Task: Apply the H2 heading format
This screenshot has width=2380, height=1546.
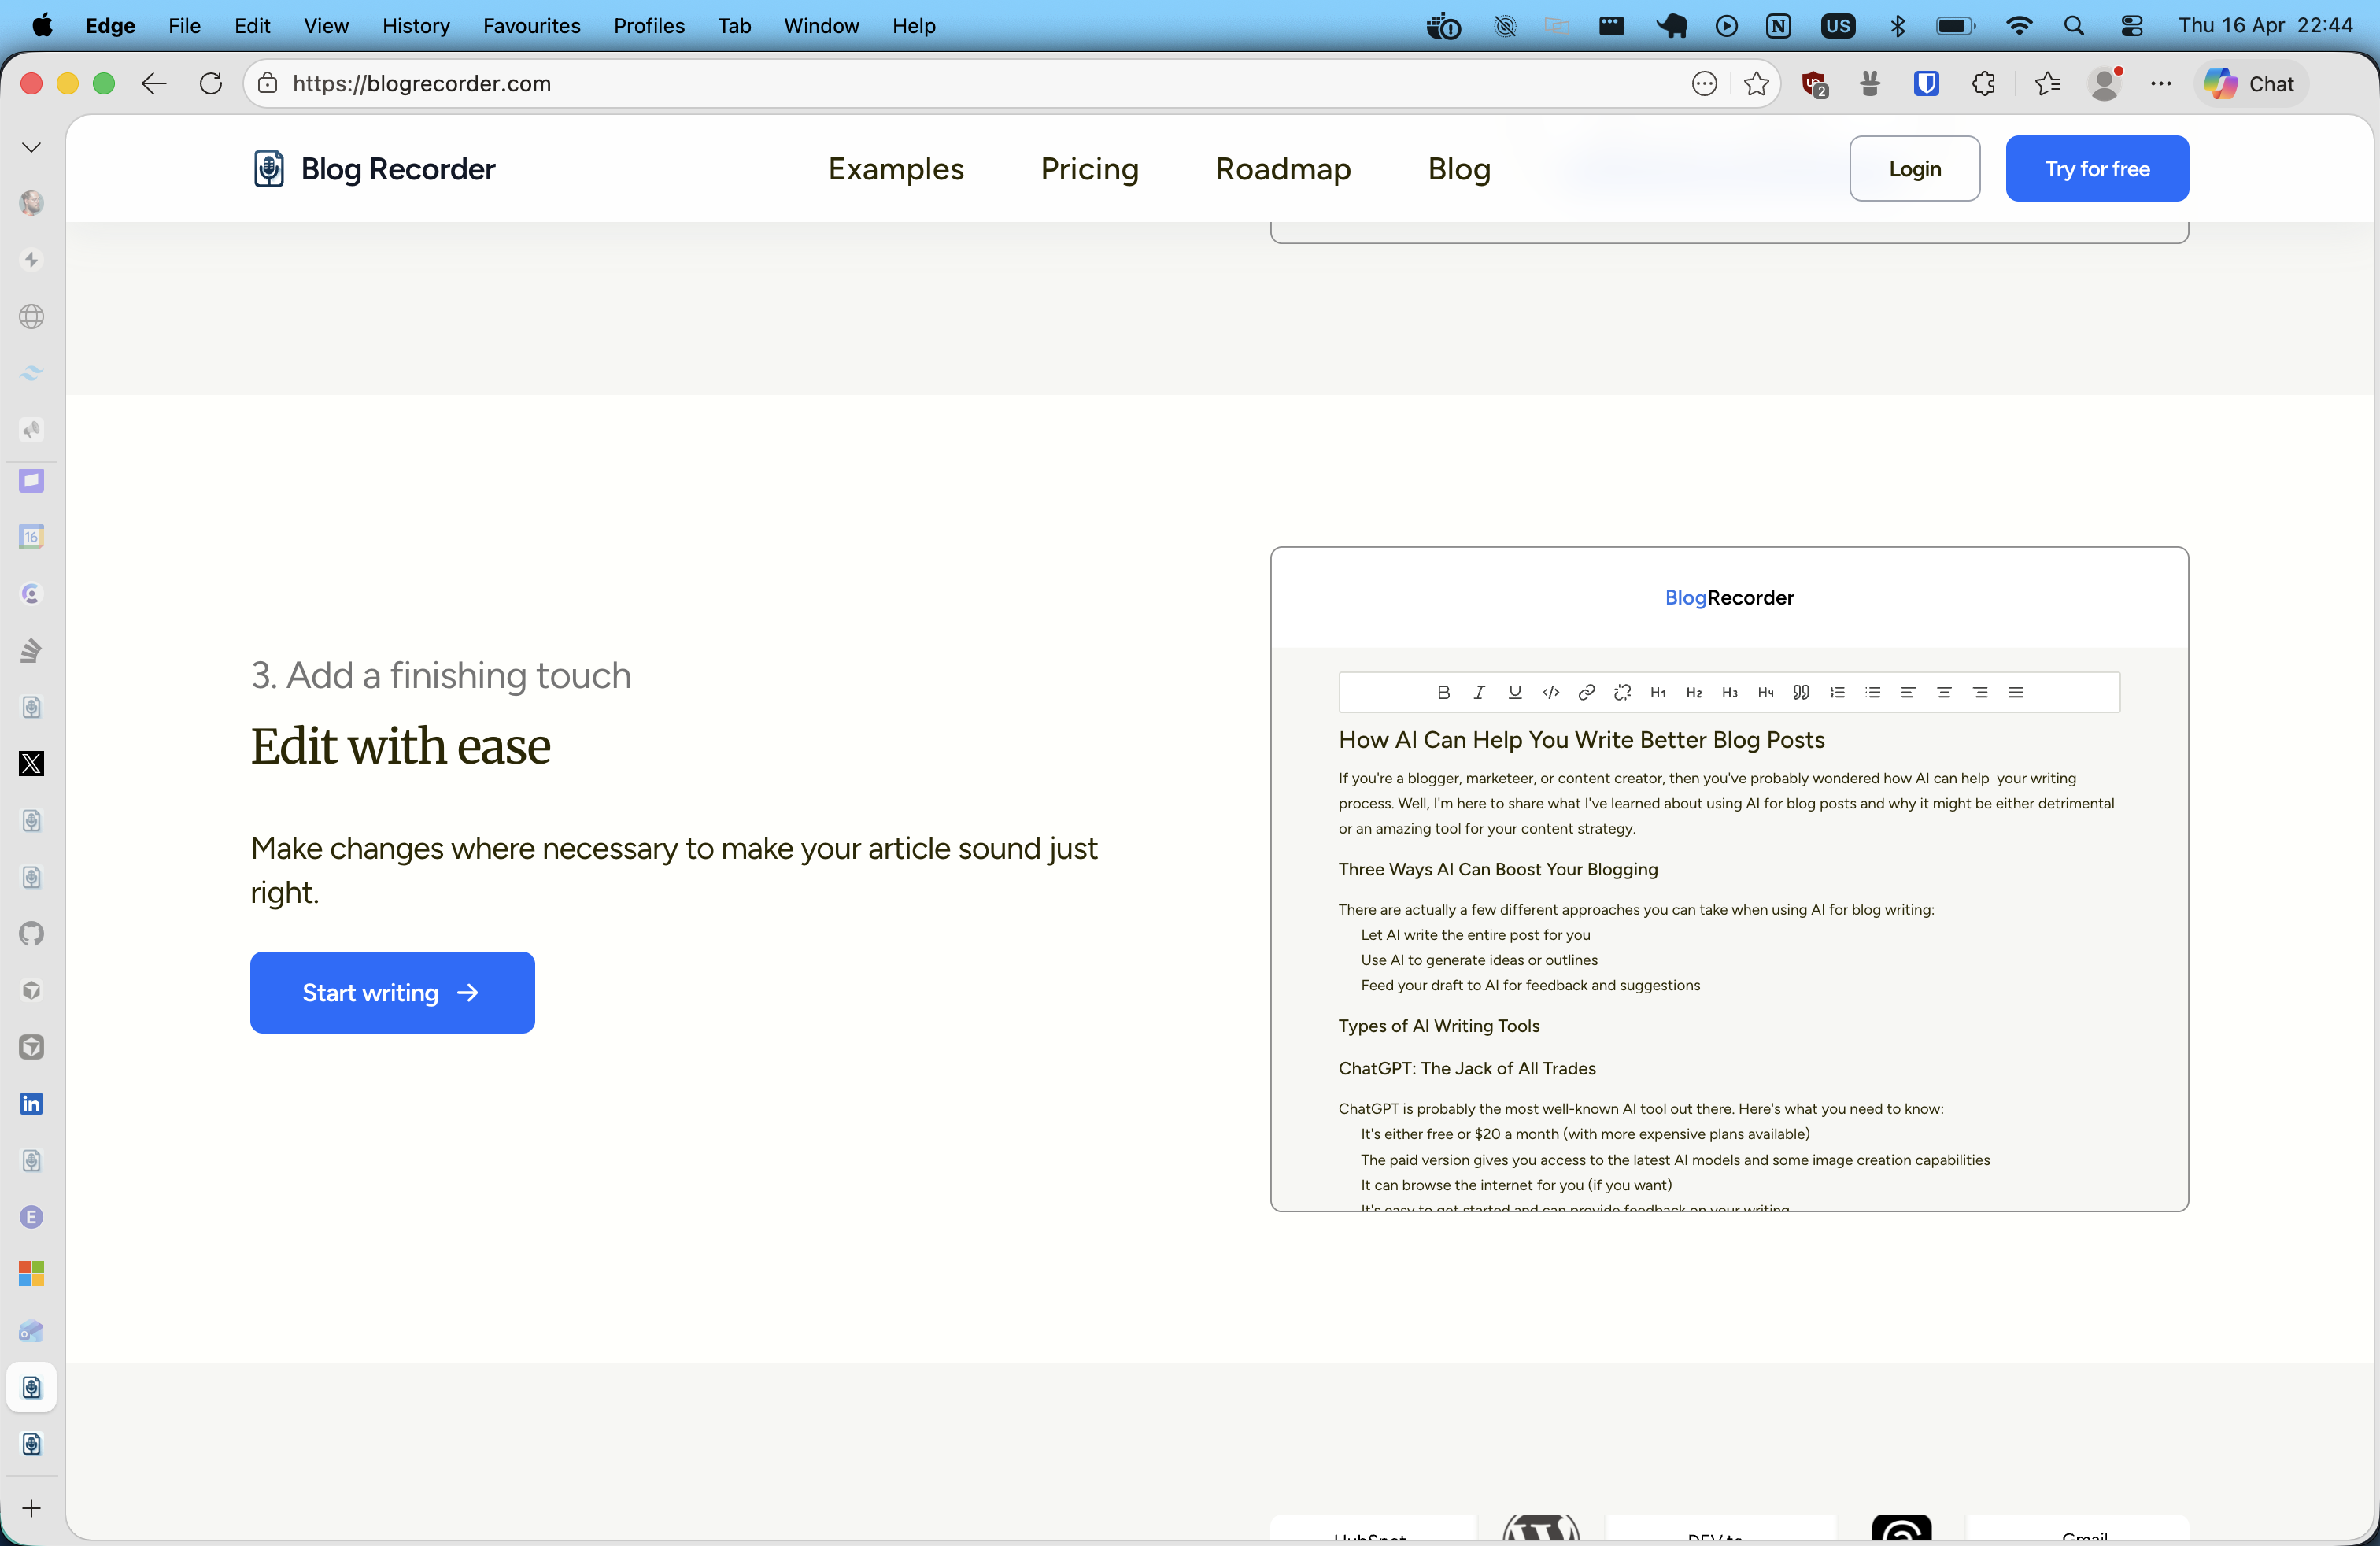Action: click(x=1694, y=692)
